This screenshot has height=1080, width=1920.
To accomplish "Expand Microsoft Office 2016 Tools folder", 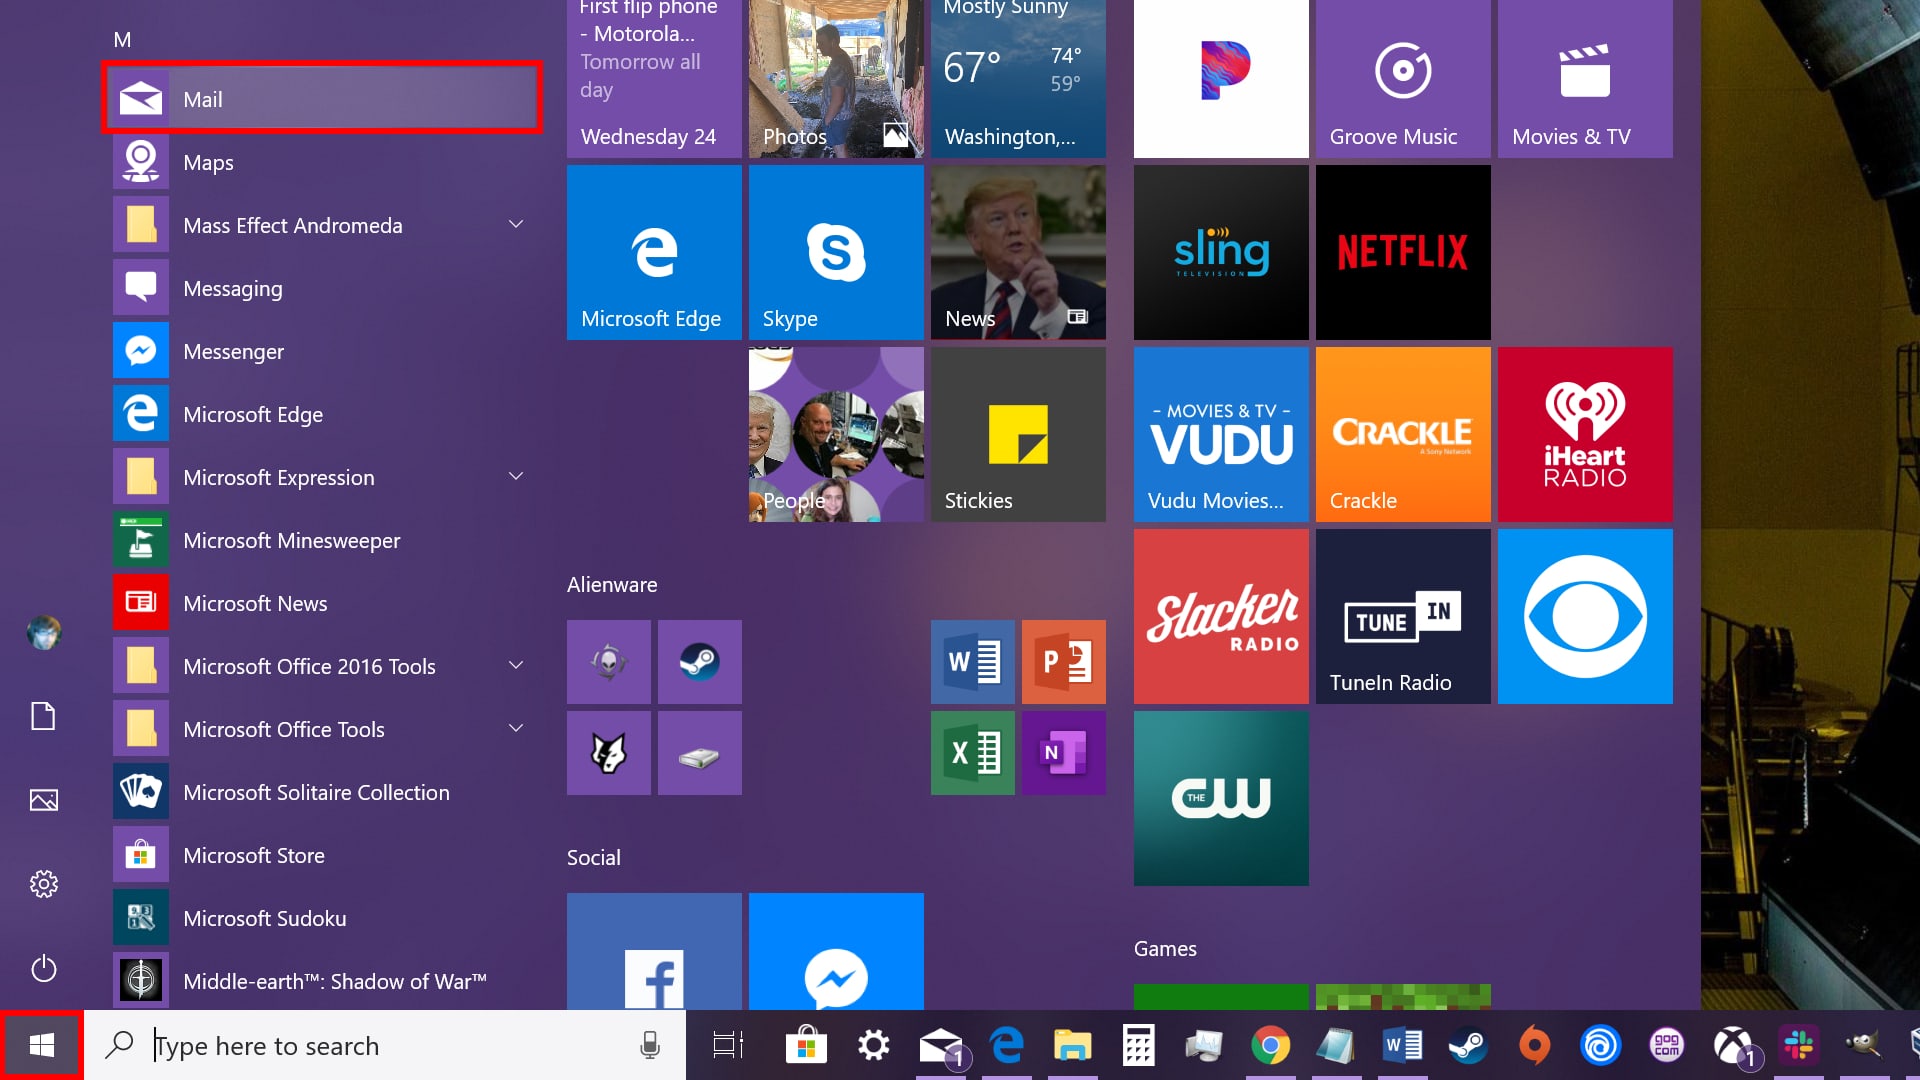I will [516, 665].
